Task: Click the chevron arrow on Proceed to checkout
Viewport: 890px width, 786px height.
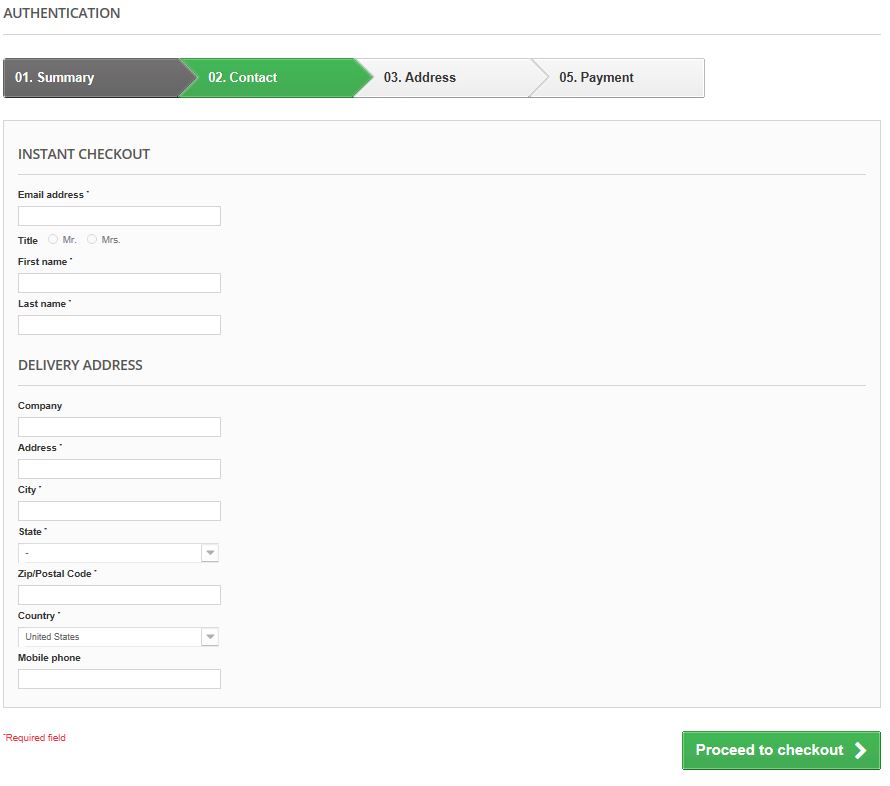Action: coord(860,750)
